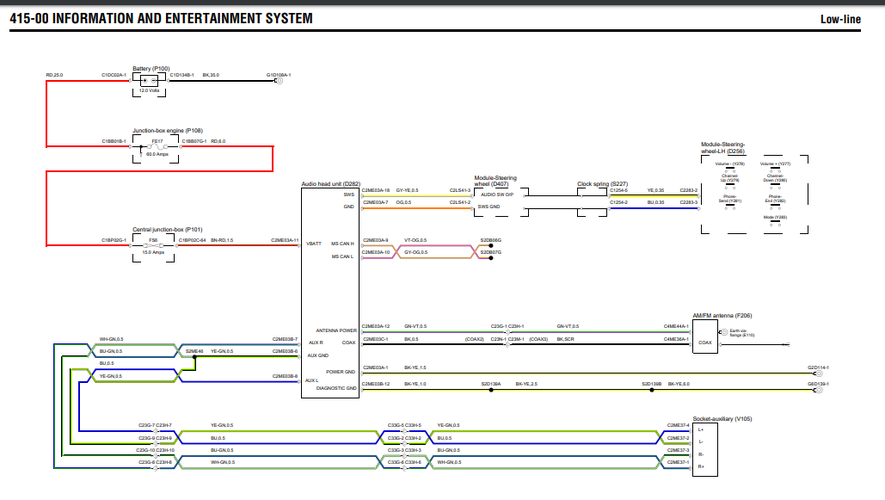Click the S2D139B splice dot
This screenshot has height=500, width=885.
651,390
